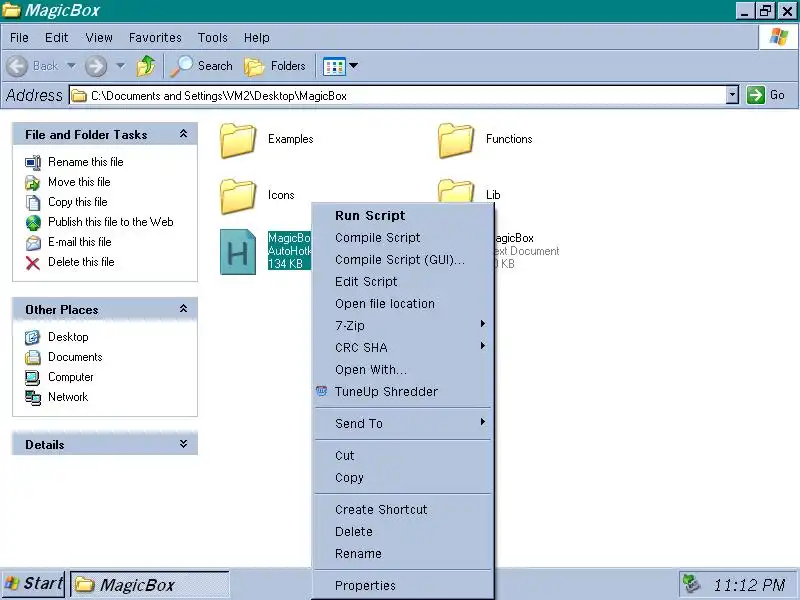Expand the Address bar dropdown
The image size is (800, 600).
[x=732, y=95]
